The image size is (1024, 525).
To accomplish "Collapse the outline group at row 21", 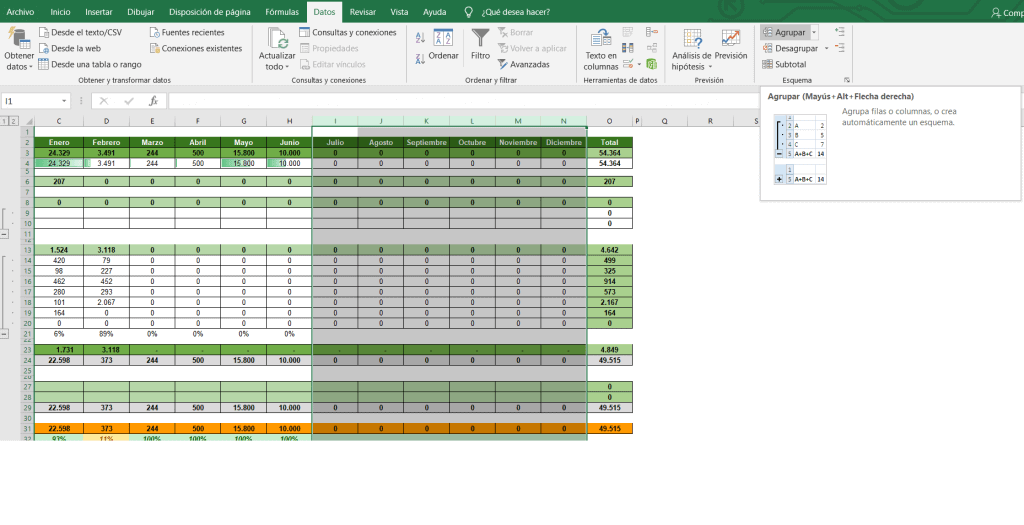I will point(5,334).
